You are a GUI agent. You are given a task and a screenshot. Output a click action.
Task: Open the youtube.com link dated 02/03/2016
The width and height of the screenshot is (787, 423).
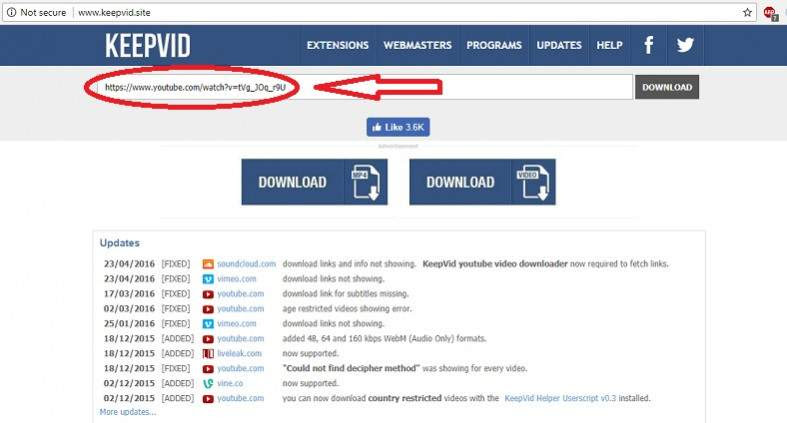tap(240, 309)
